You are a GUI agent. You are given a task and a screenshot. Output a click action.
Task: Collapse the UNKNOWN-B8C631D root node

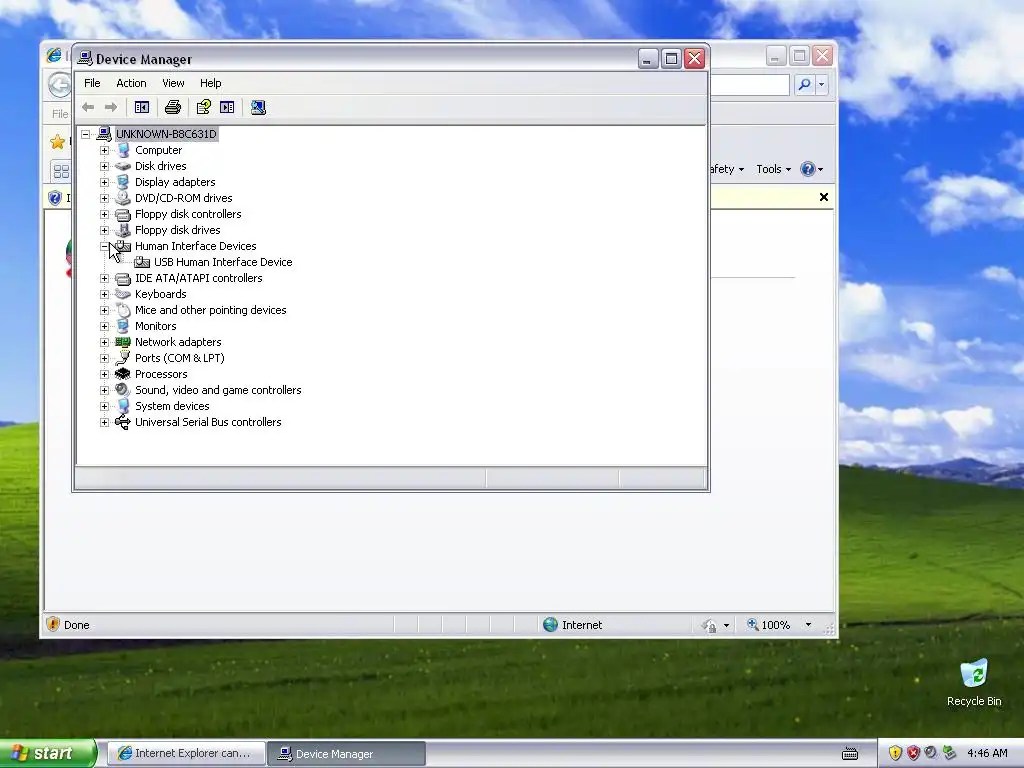click(86, 135)
